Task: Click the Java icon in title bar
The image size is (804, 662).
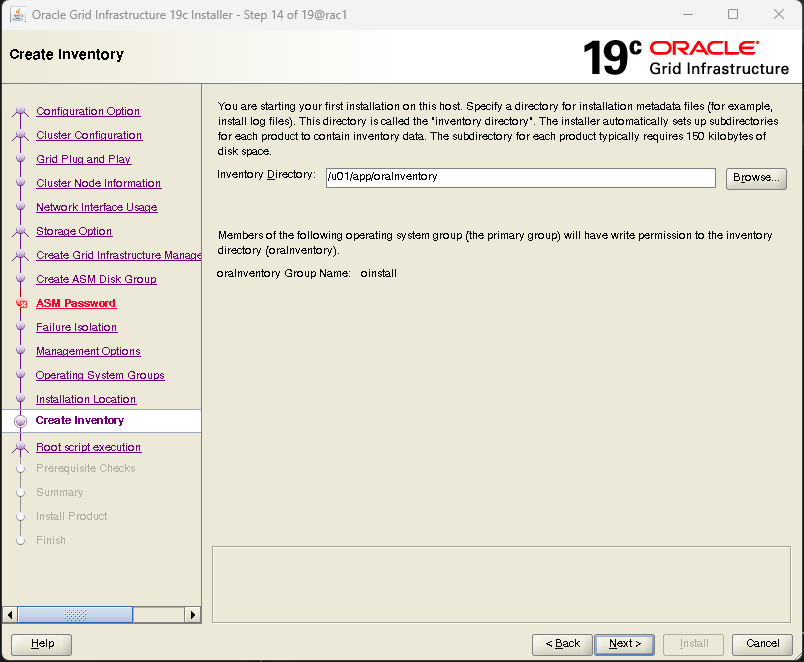Action: 18,14
